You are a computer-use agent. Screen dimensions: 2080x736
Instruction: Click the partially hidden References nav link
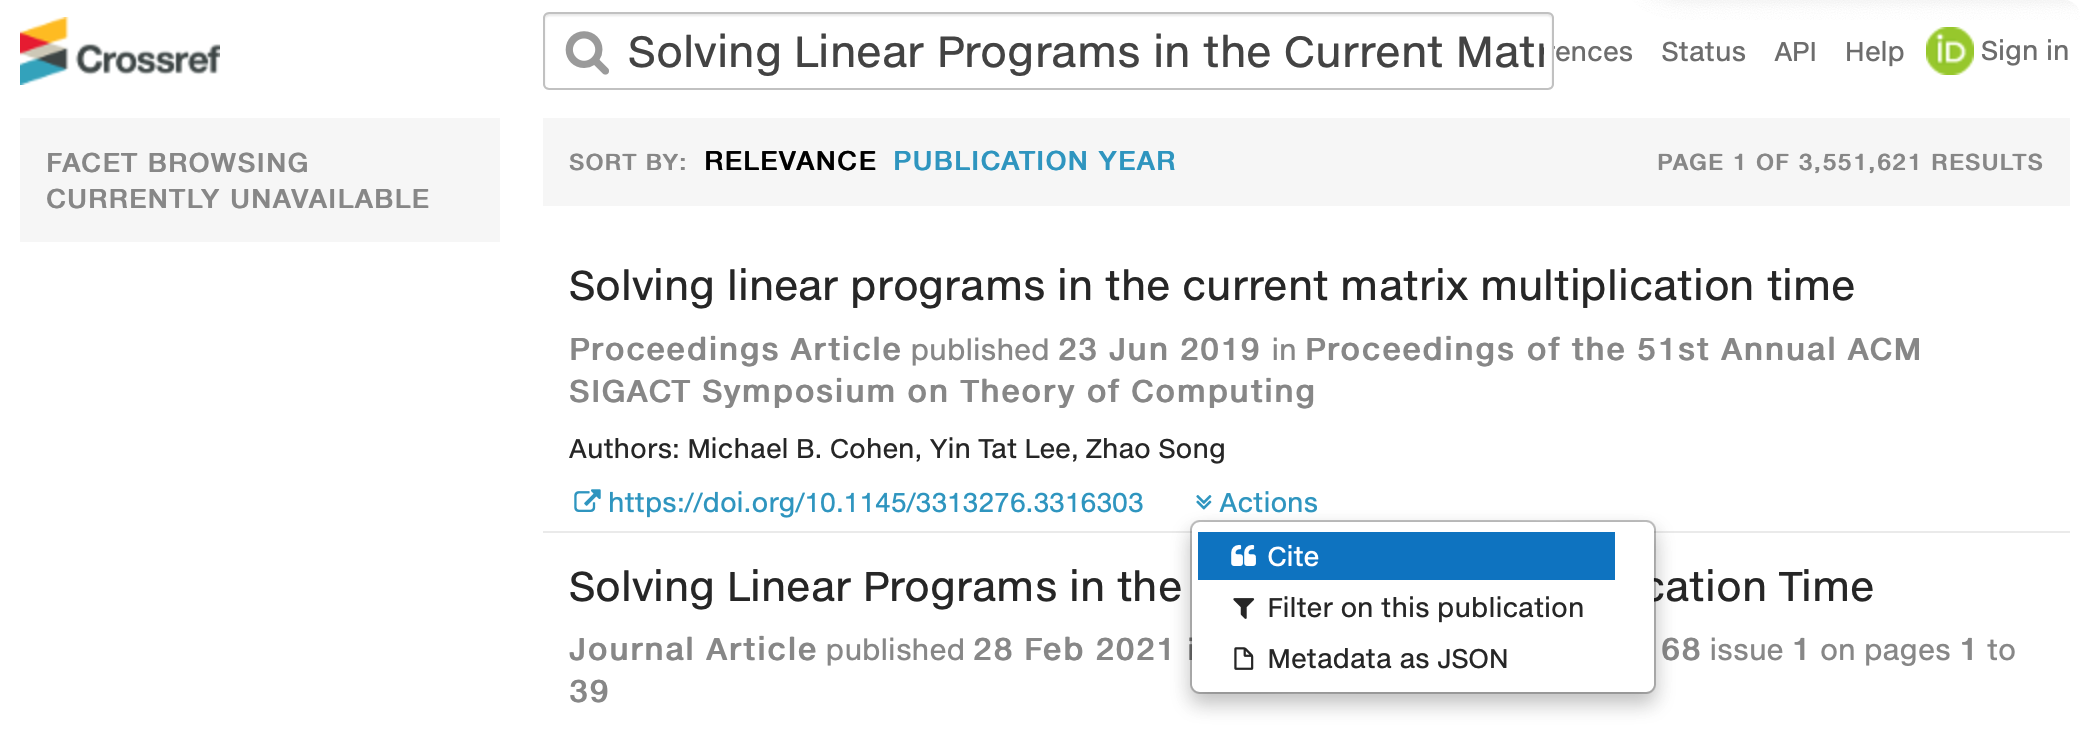click(1594, 52)
